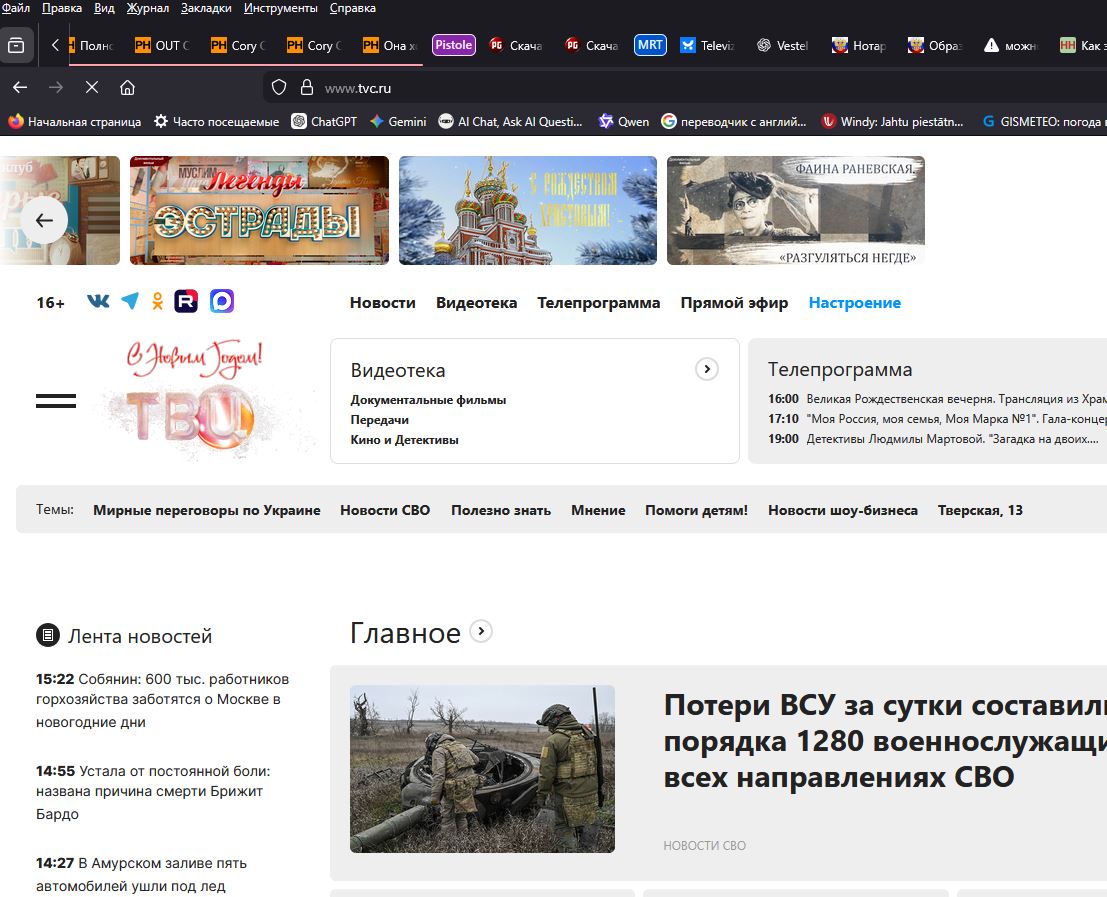Expand Видеотека with its arrow button

[x=706, y=369]
